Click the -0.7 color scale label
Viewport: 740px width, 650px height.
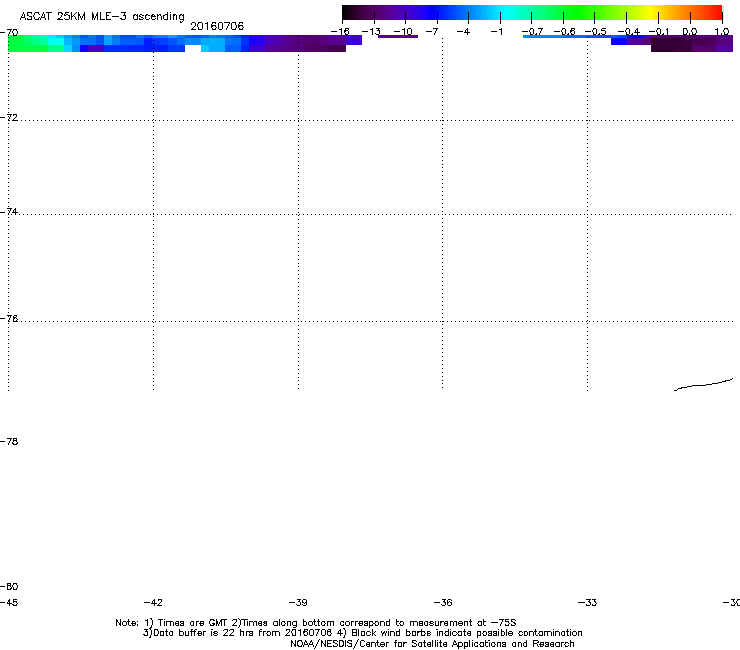(x=532, y=31)
